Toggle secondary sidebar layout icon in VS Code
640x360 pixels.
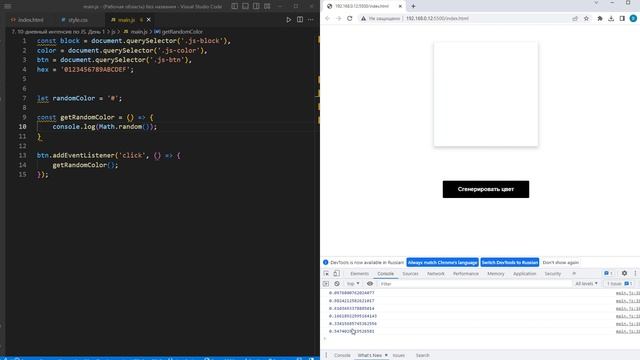pyautogui.click(x=256, y=6)
